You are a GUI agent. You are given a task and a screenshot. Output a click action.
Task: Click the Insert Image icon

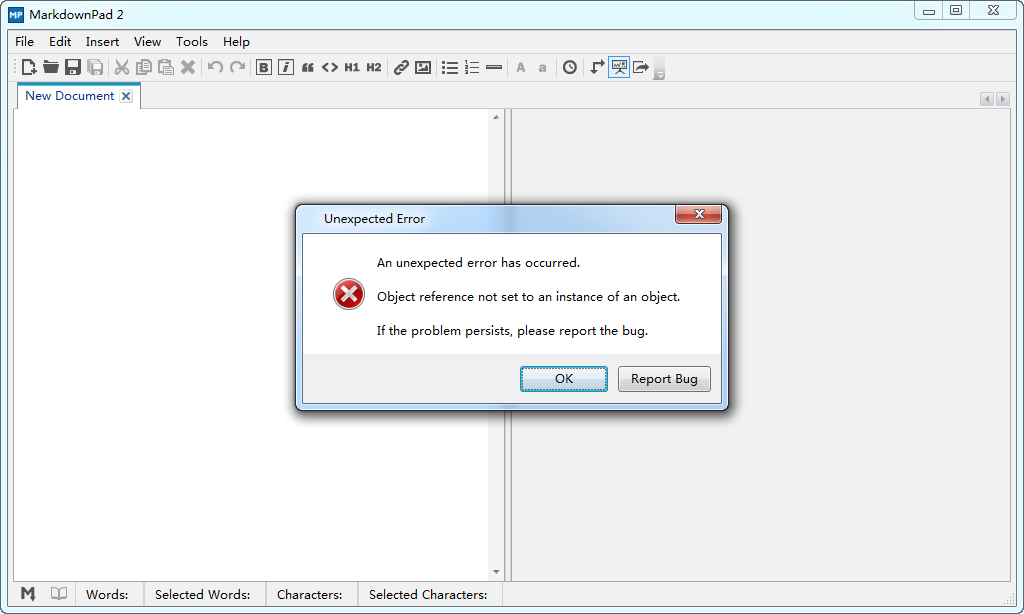(423, 67)
